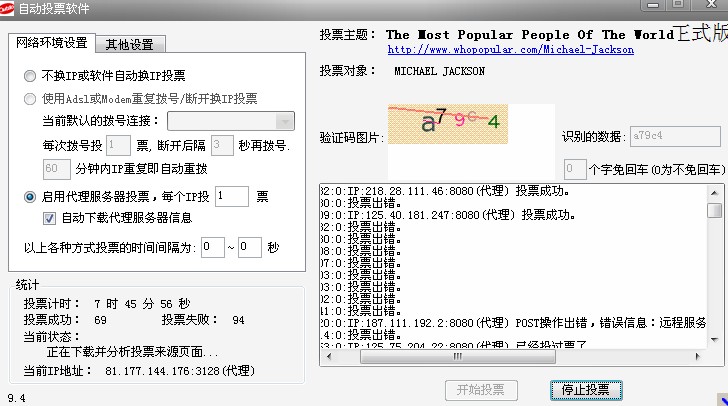
Task: Open the 网络环境设置 tab
Action: pos(50,44)
